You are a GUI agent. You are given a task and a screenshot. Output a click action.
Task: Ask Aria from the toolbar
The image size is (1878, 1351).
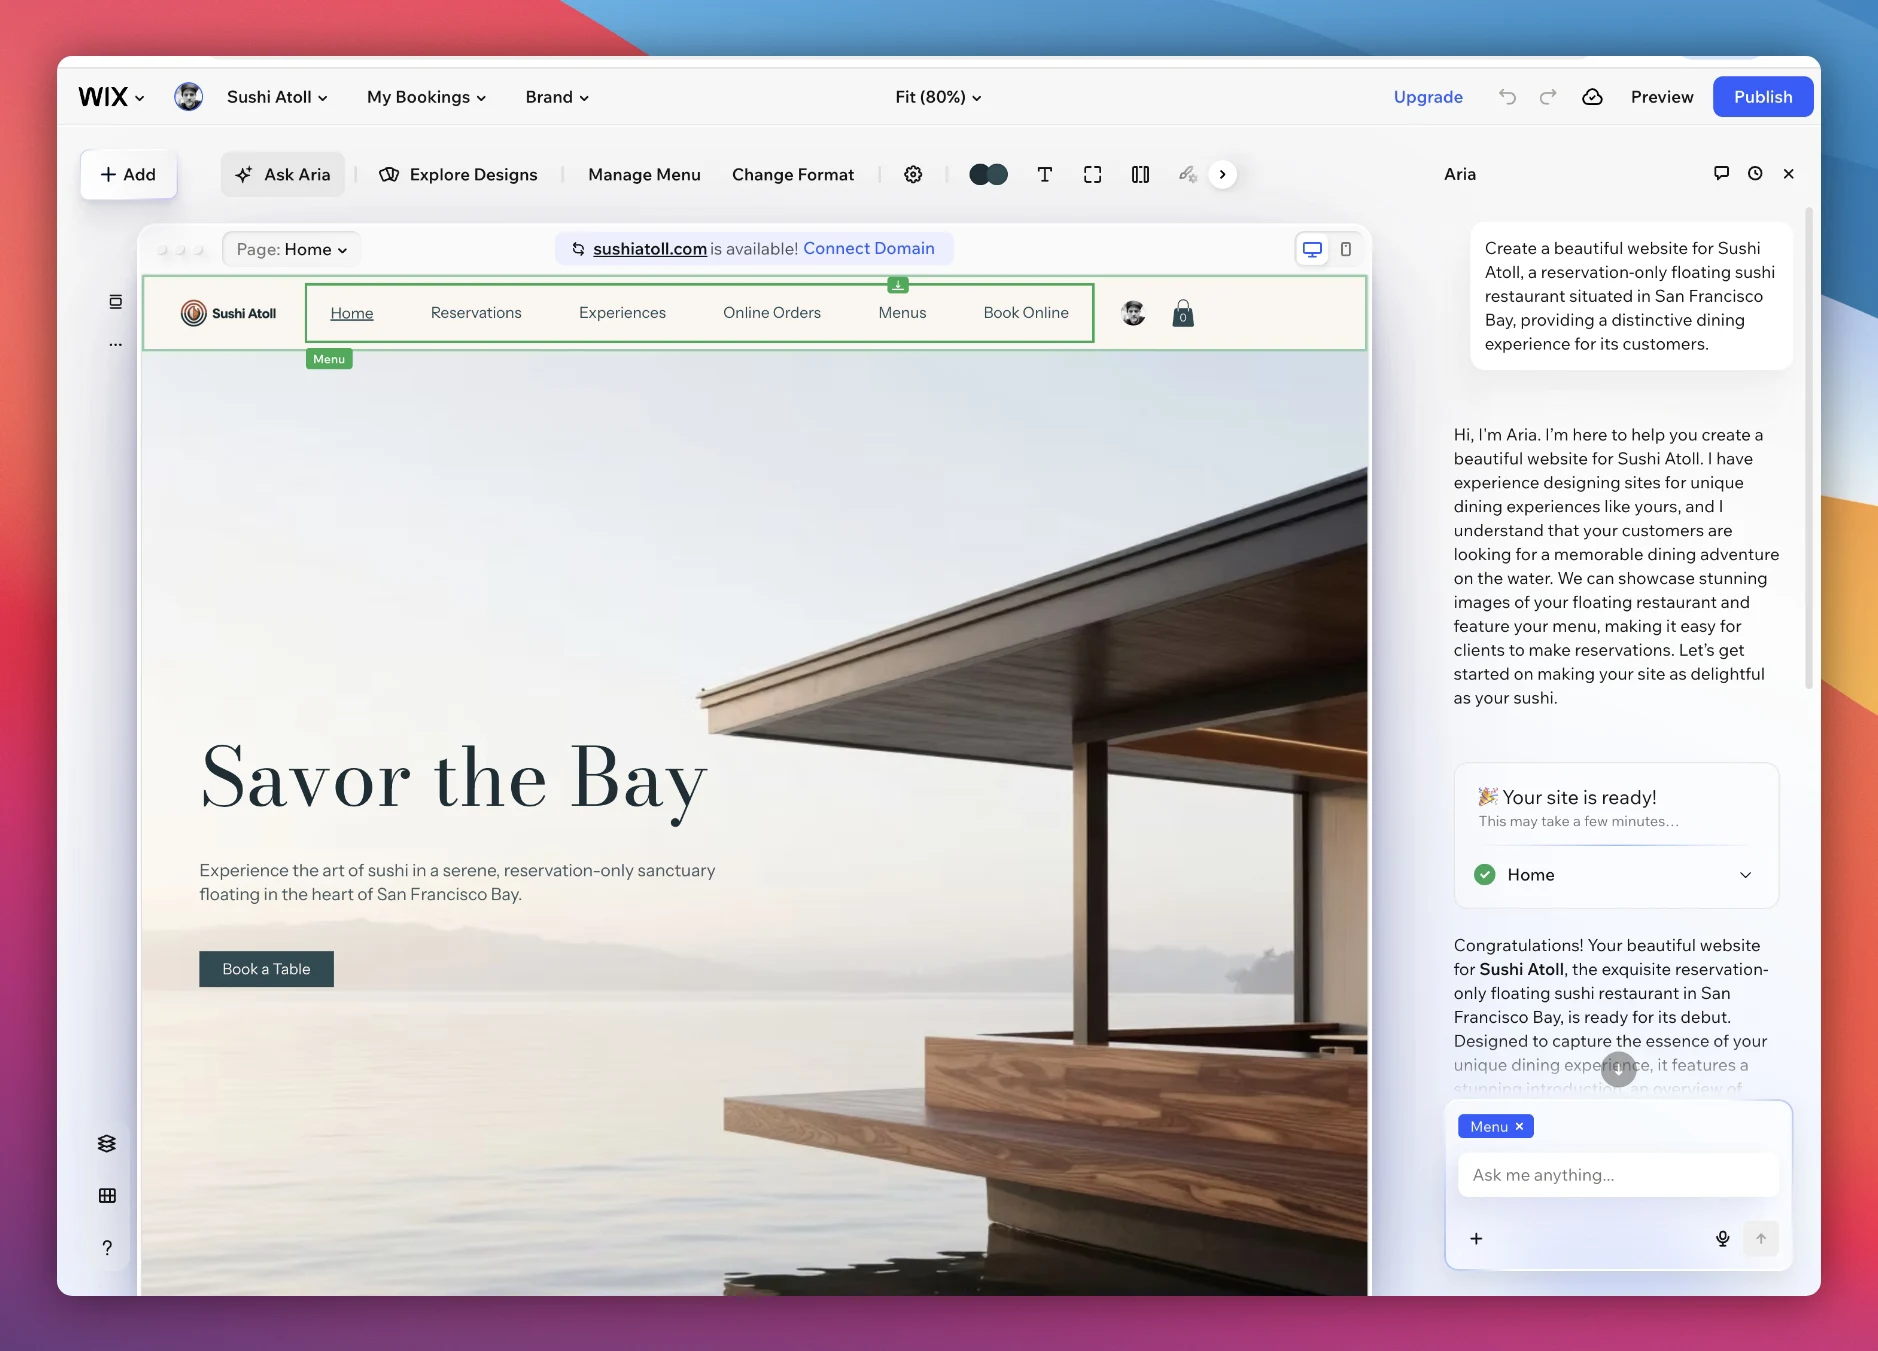[282, 175]
